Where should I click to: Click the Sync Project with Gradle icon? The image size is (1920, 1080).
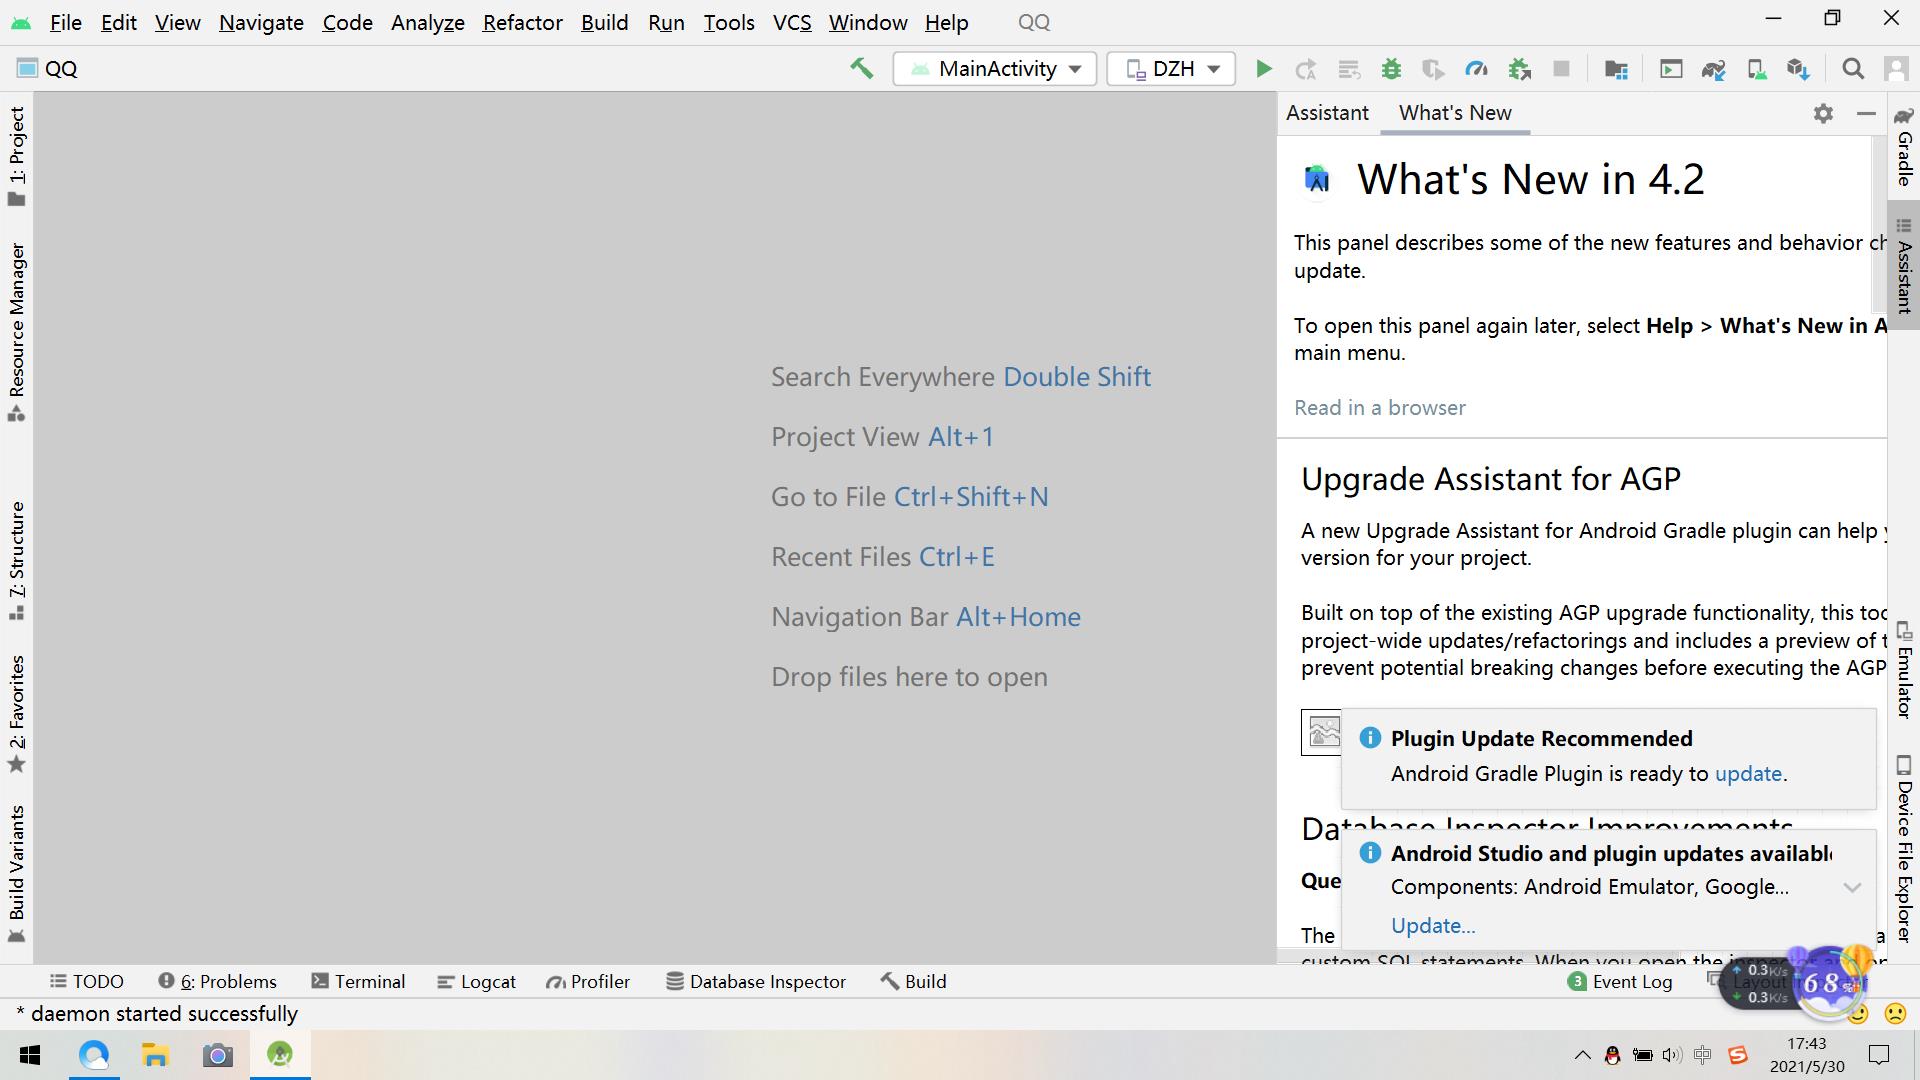(x=1712, y=69)
